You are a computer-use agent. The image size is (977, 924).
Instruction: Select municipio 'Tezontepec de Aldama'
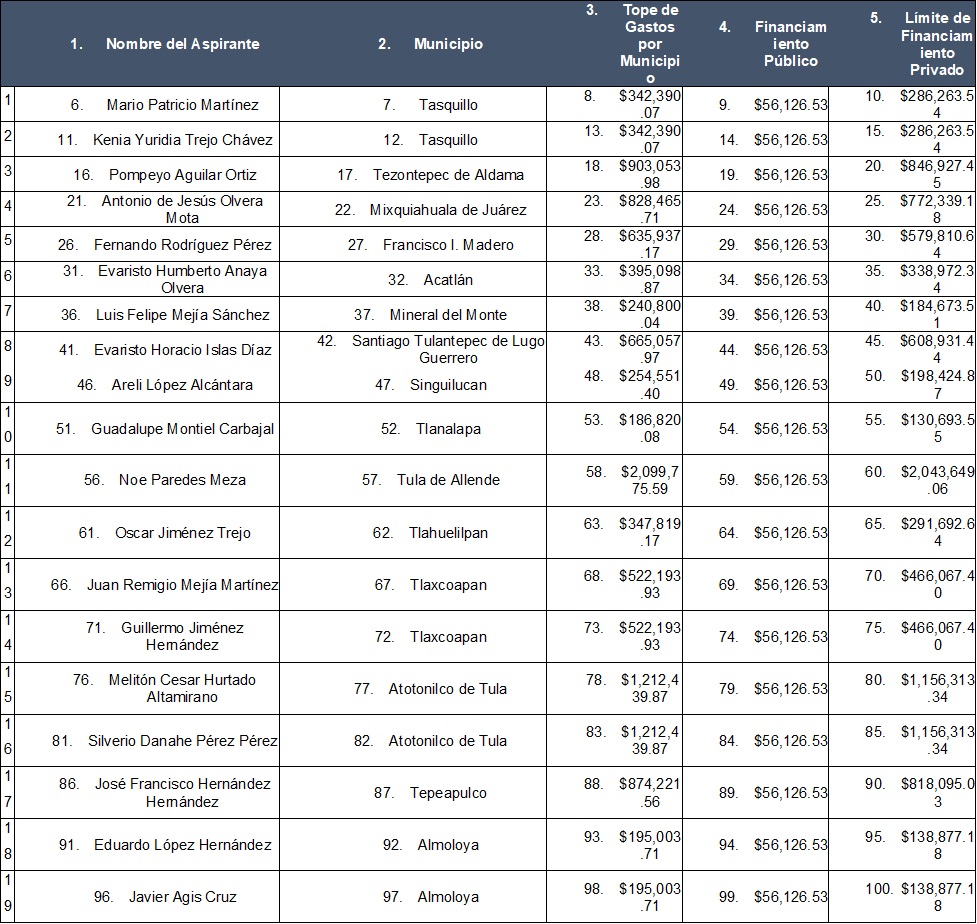[x=448, y=174]
